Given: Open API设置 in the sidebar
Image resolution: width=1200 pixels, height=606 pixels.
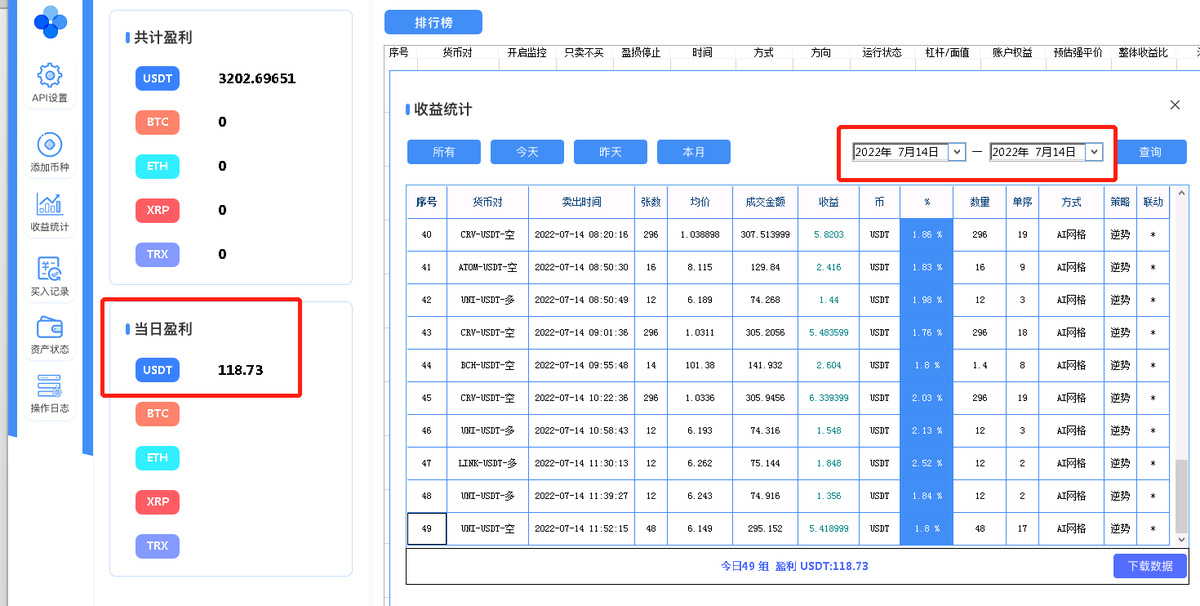Looking at the screenshot, I should click(49, 83).
